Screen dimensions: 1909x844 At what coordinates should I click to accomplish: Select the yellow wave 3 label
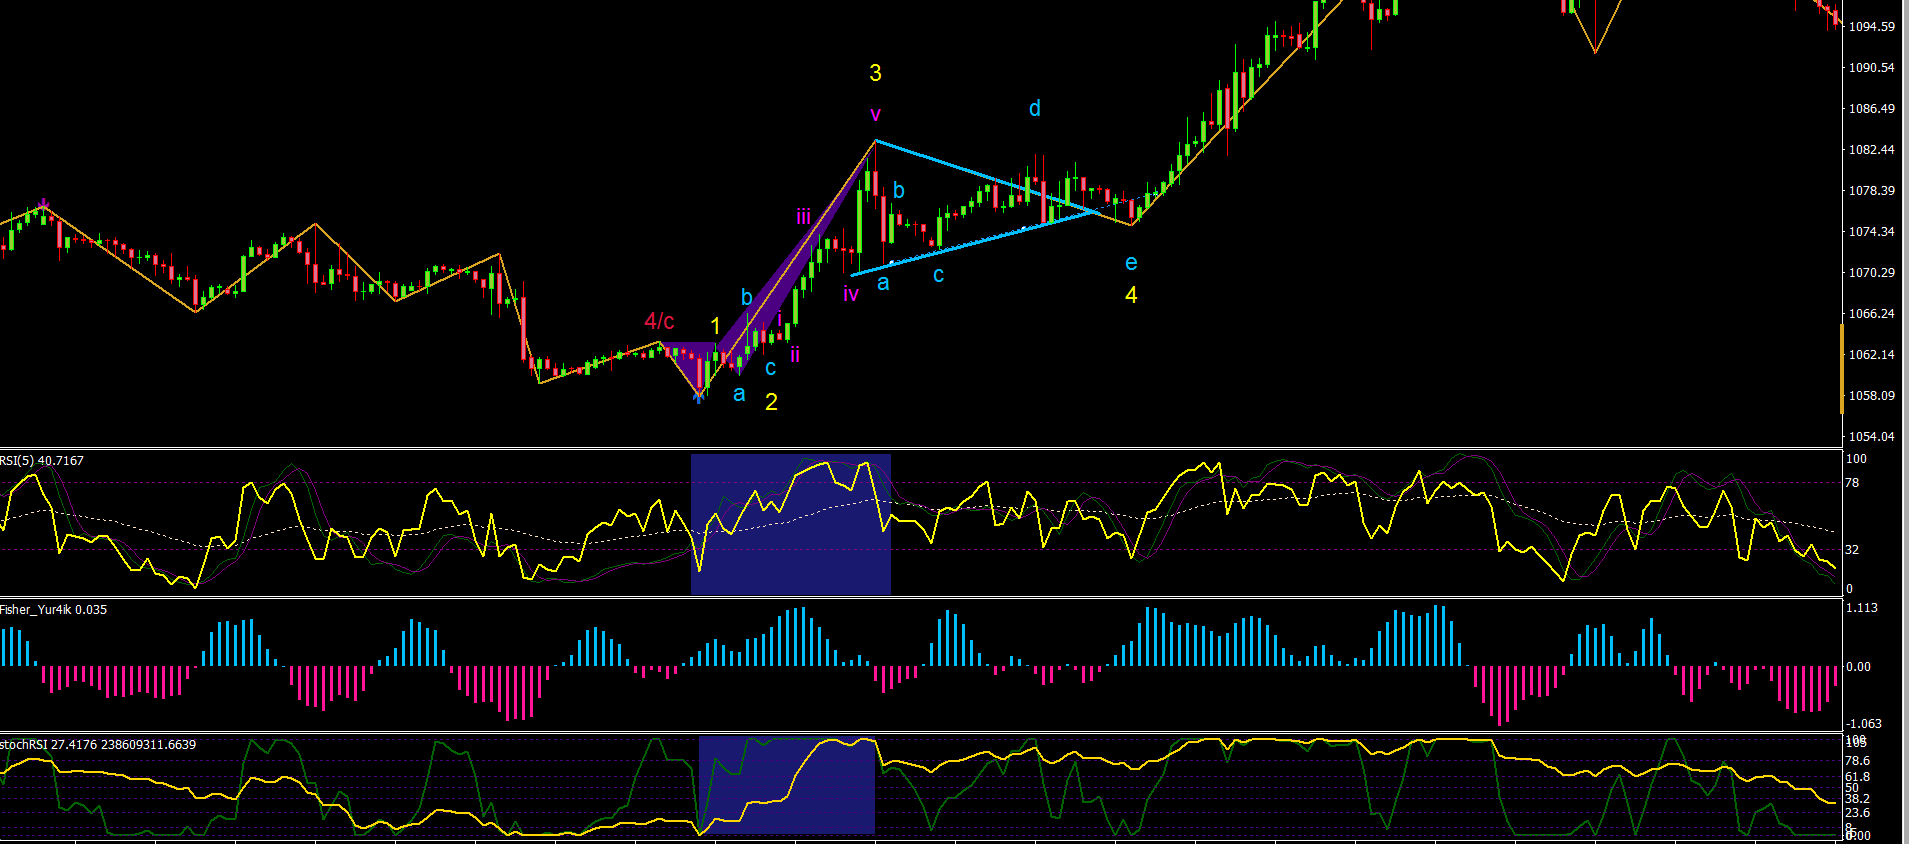click(x=875, y=73)
